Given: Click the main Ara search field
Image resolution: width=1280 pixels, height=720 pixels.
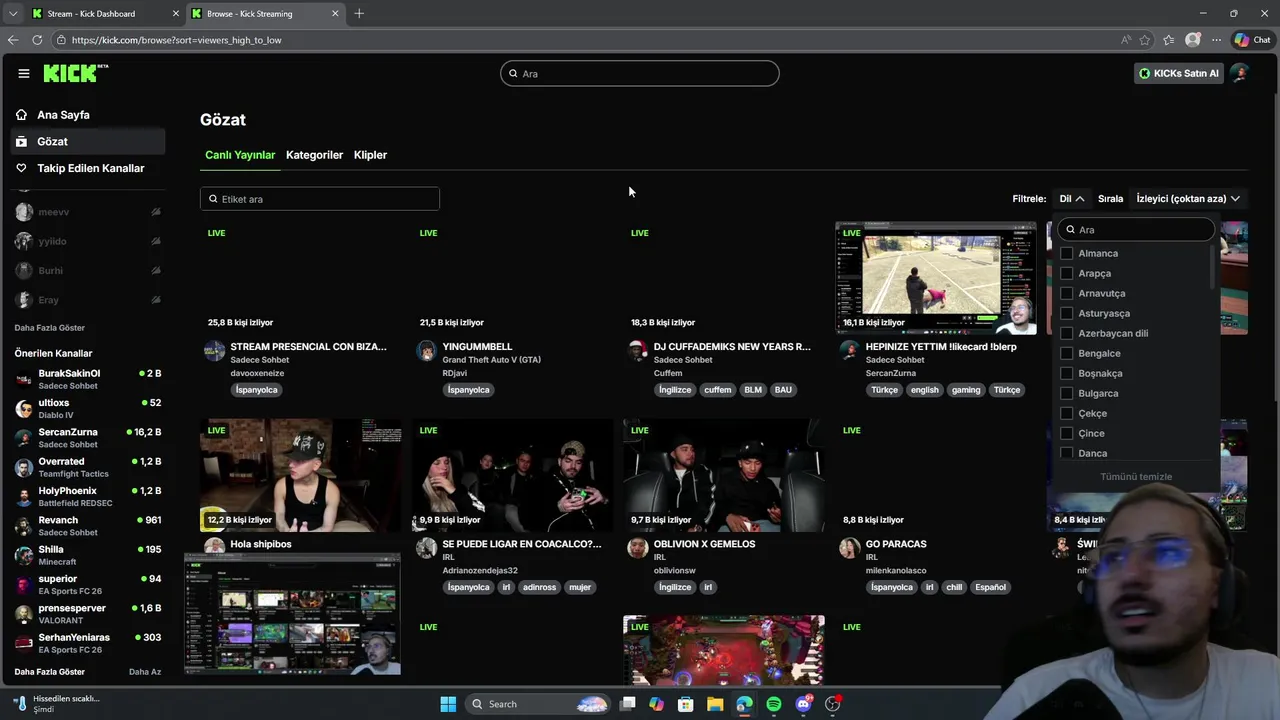Looking at the screenshot, I should click(640, 73).
